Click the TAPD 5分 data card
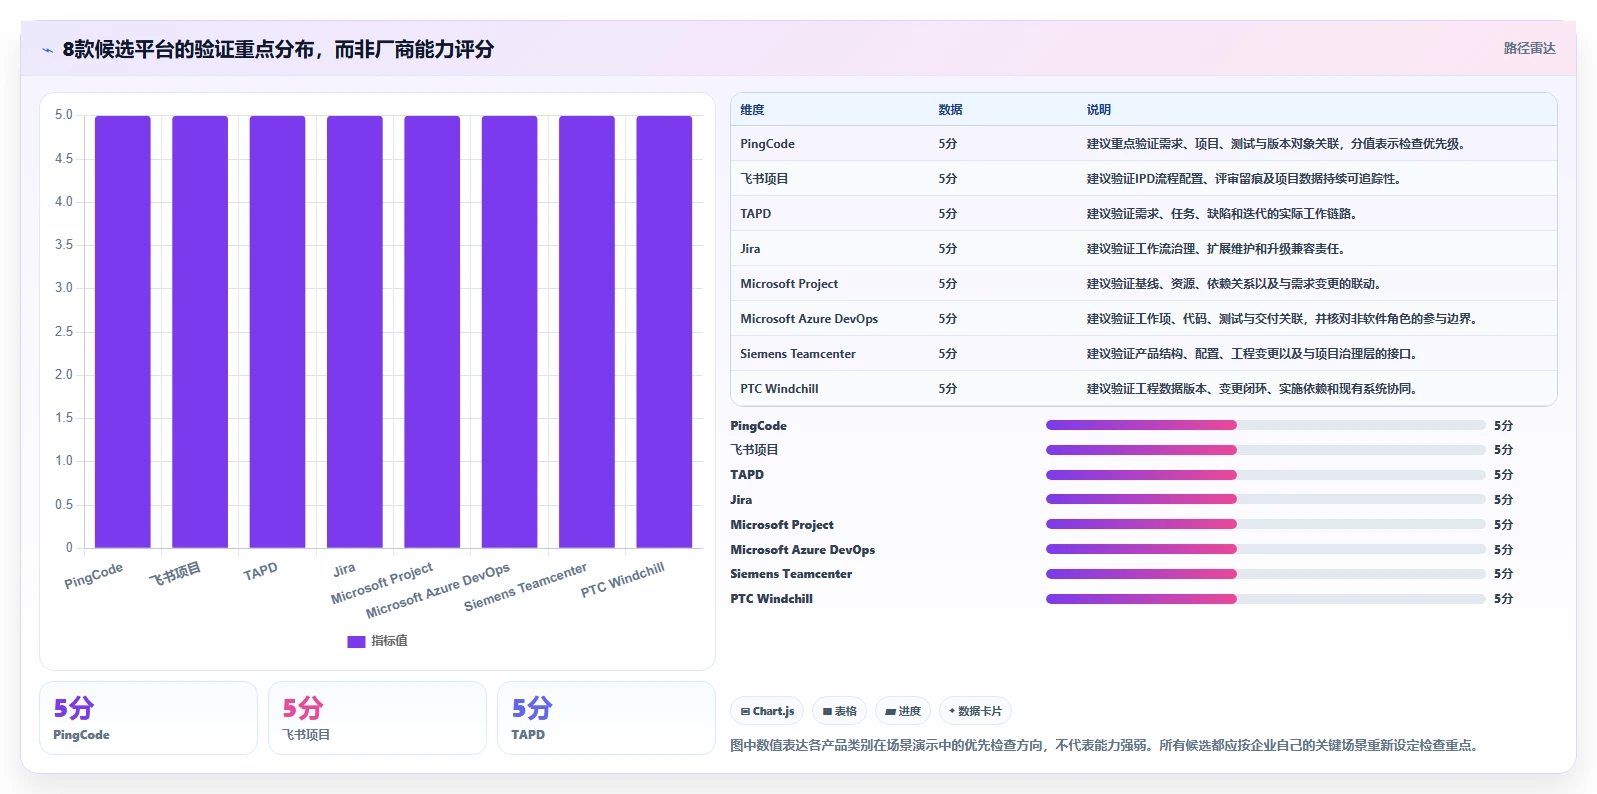 click(606, 718)
